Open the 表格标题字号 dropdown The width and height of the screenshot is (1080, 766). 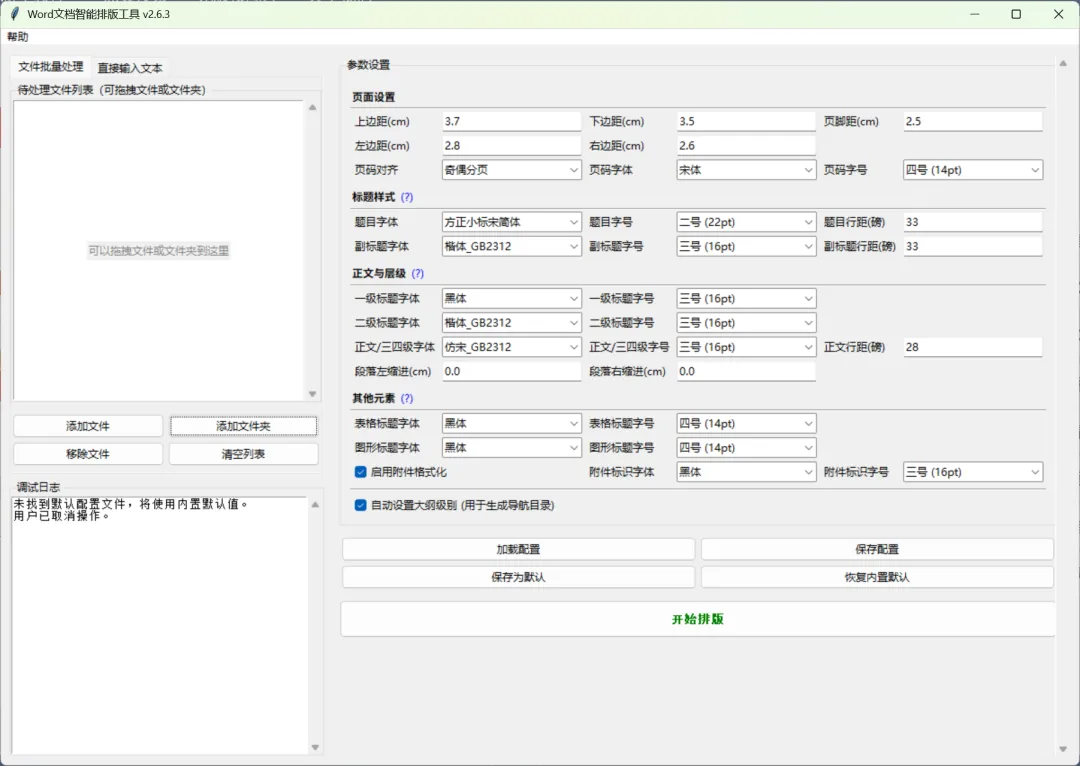747,423
